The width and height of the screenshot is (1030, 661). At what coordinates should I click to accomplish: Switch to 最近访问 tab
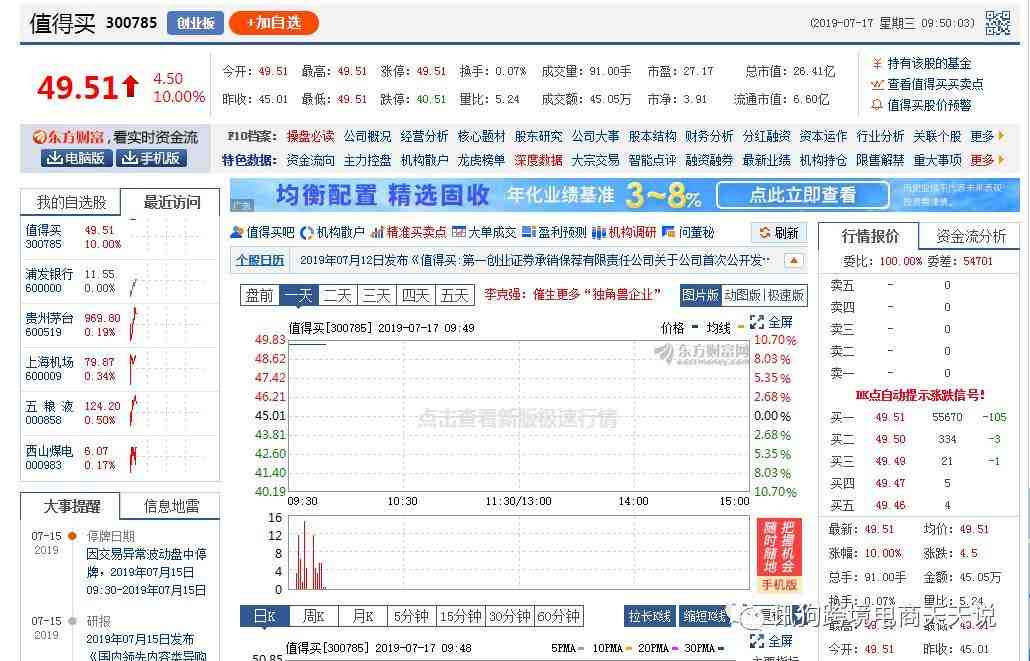171,202
